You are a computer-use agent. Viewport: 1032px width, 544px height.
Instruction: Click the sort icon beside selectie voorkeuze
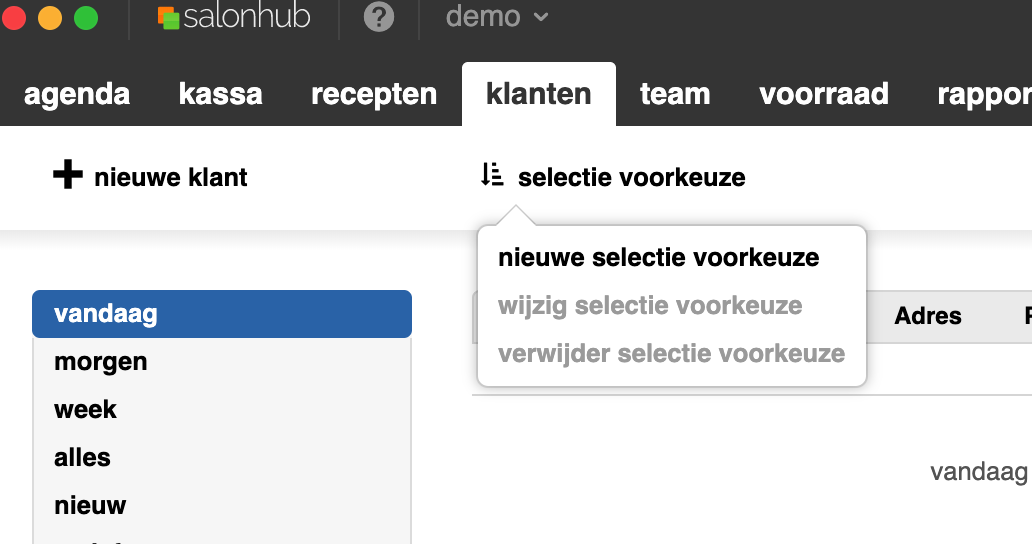(x=492, y=176)
